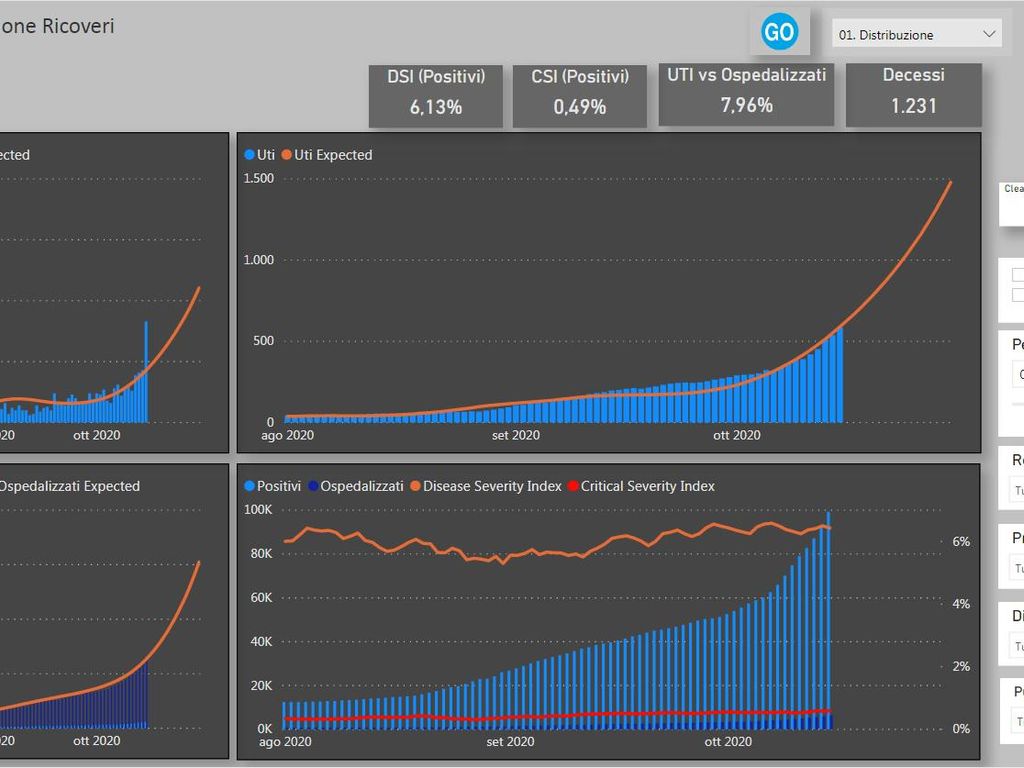Click the Decessi KPI card
This screenshot has width=1024, height=768.
coord(913,95)
